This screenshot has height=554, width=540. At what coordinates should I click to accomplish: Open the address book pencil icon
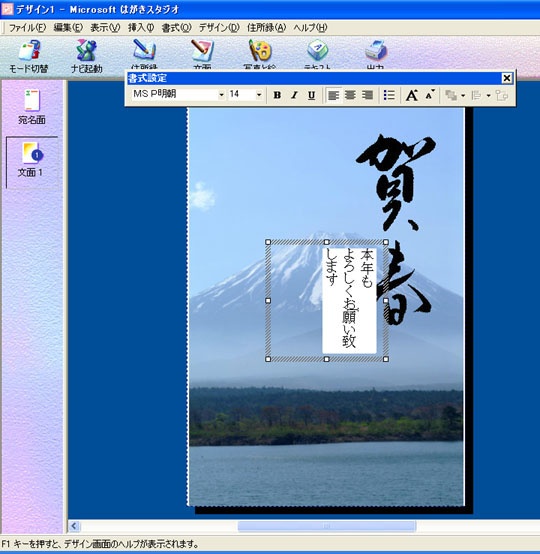point(144,50)
